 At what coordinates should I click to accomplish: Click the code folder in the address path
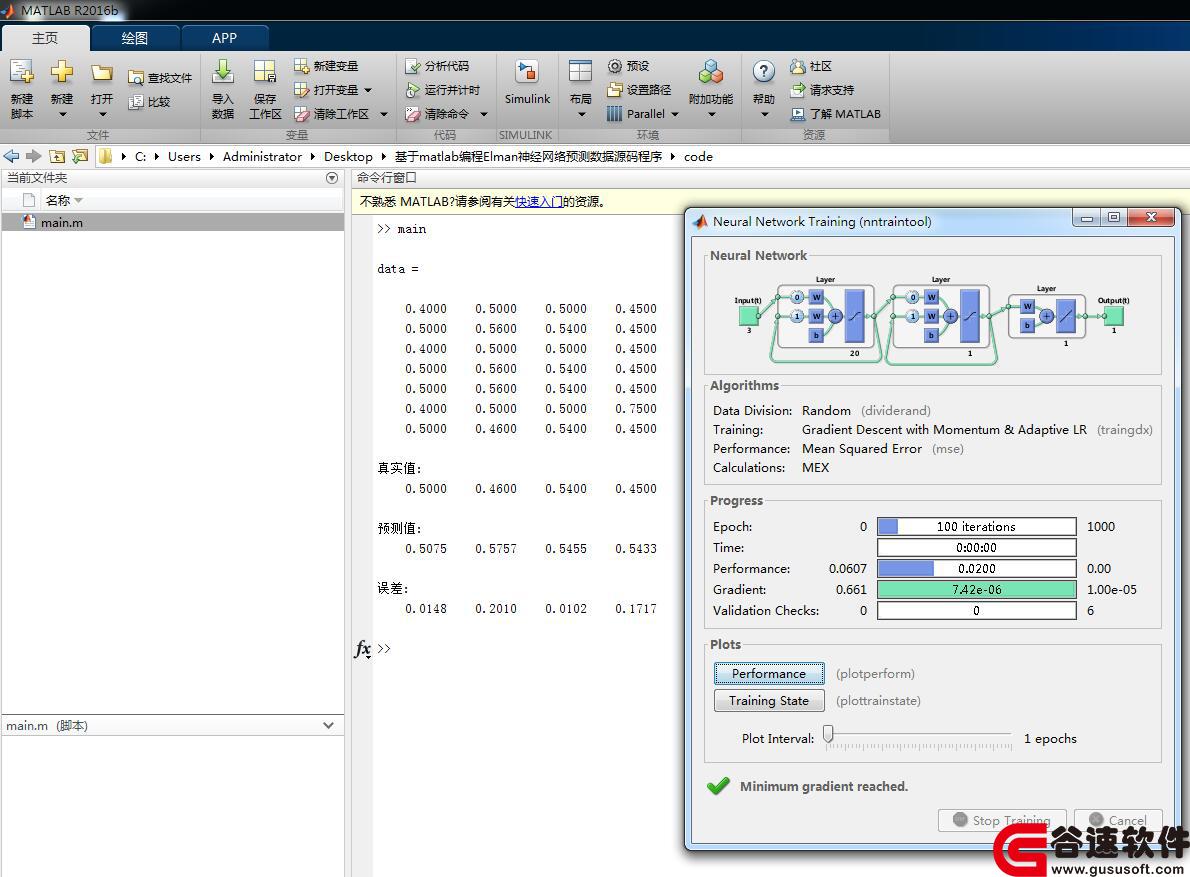(698, 156)
